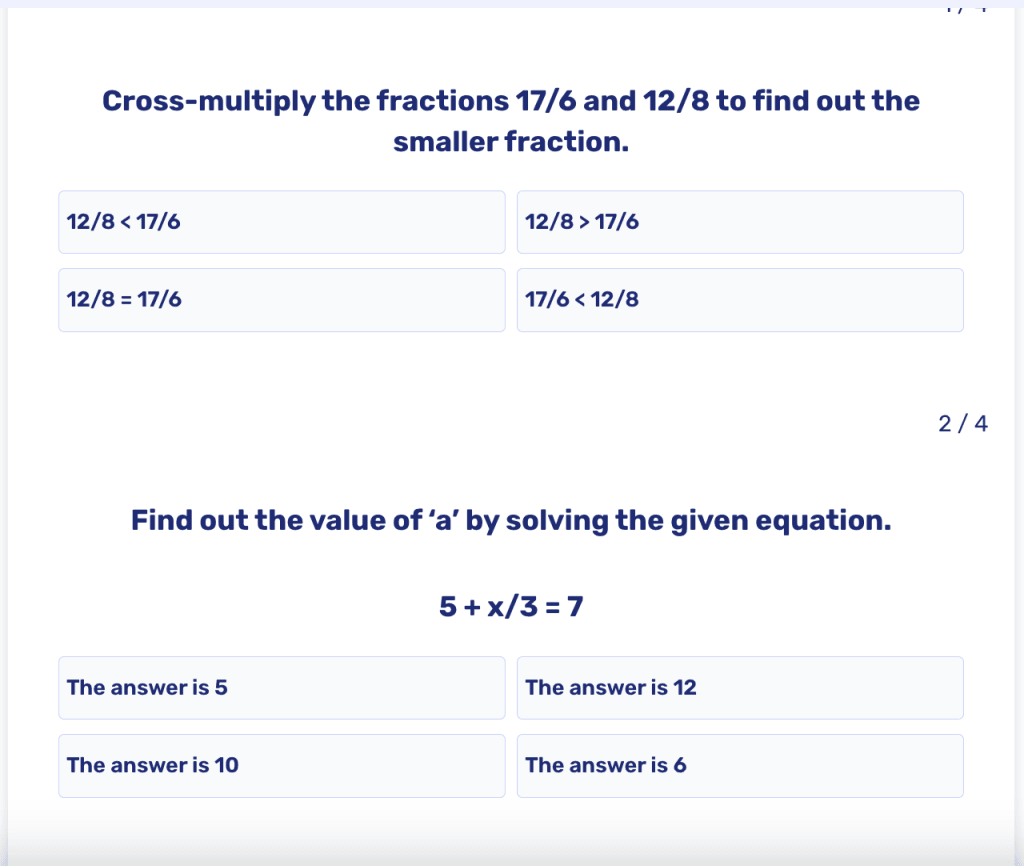Choose 'The answer is 6'
The width and height of the screenshot is (1024, 866).
point(740,765)
